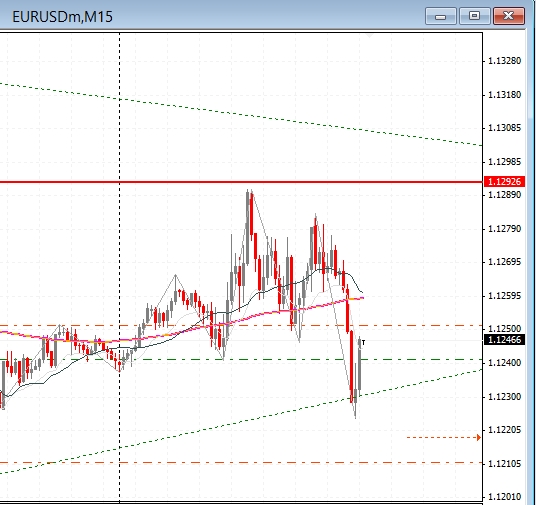The height and width of the screenshot is (505, 536).
Task: Restore the chart window using the middle title button
Action: [x=474, y=16]
